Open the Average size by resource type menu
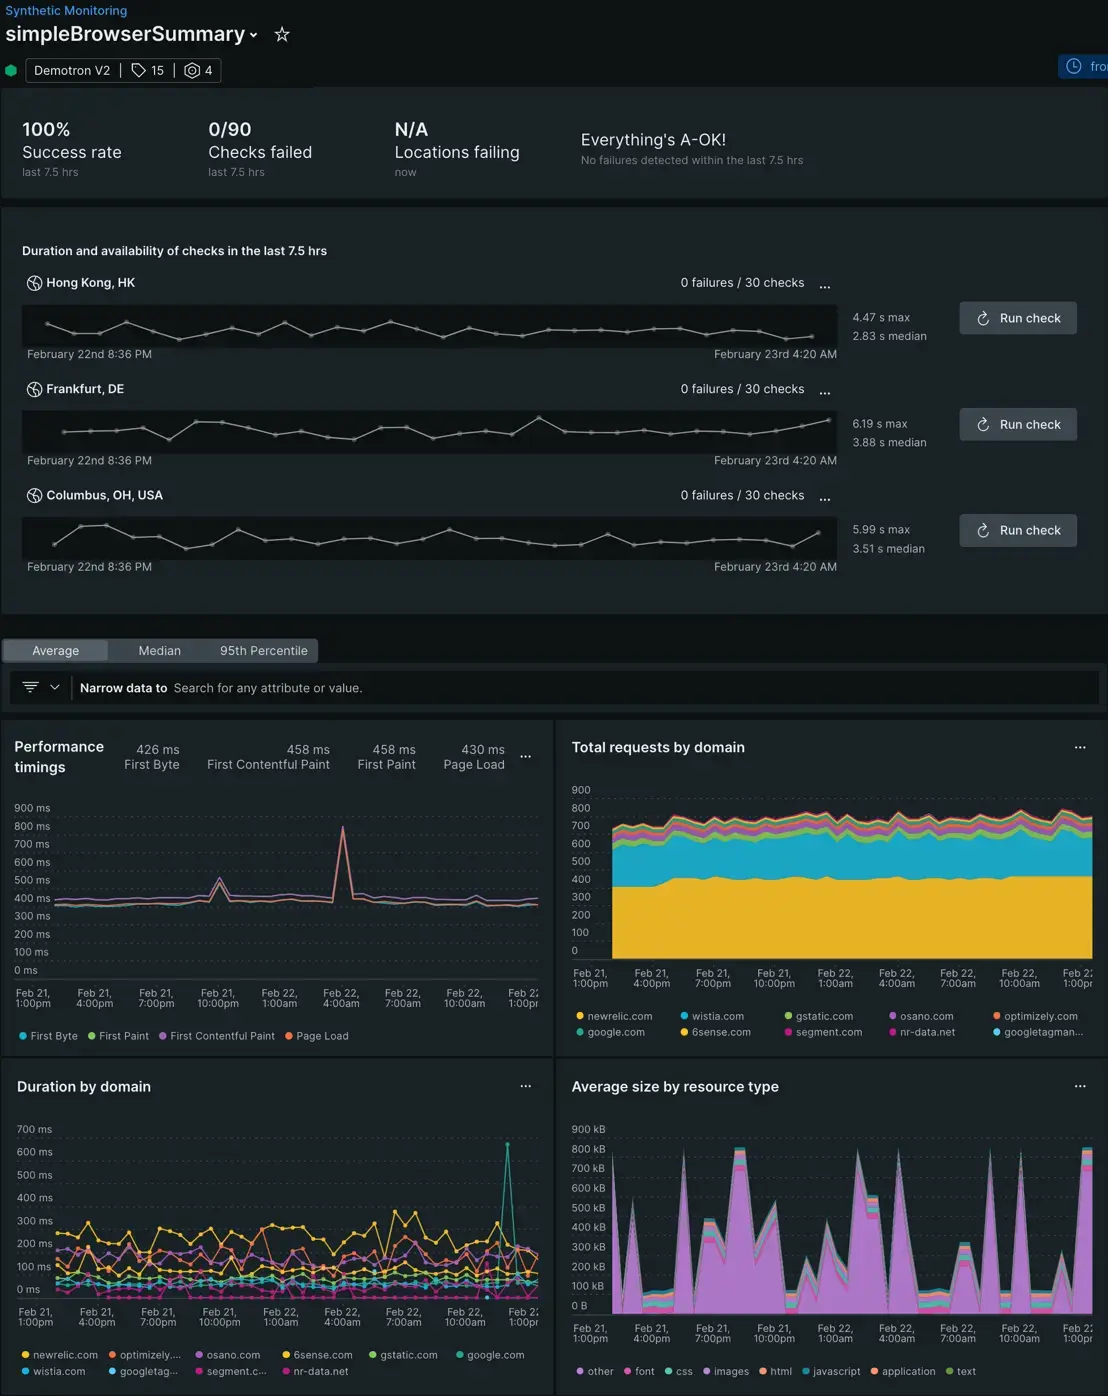 pyautogui.click(x=1080, y=1087)
